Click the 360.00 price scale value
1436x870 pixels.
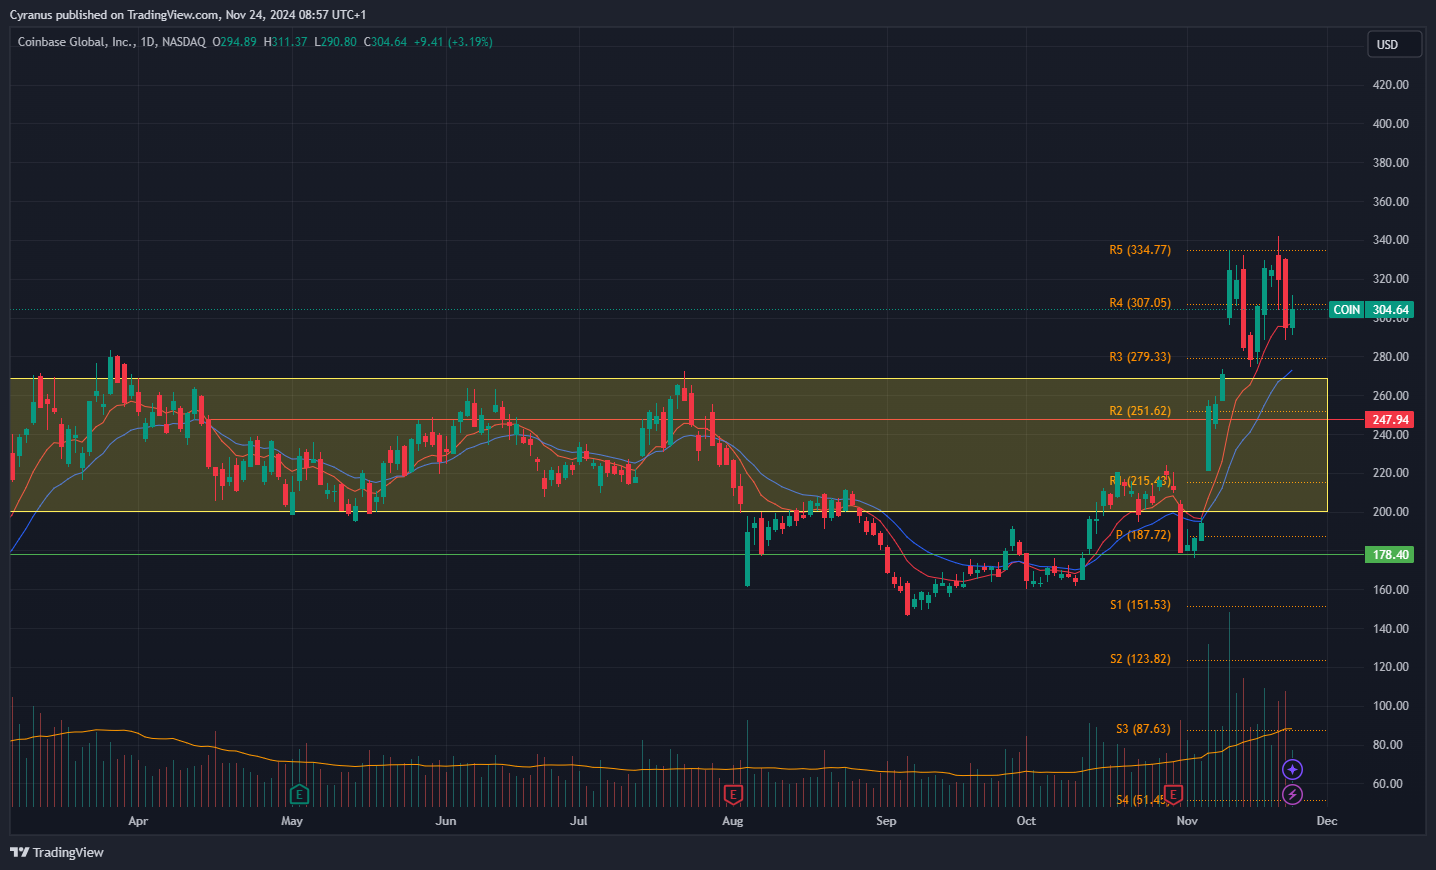[1390, 202]
